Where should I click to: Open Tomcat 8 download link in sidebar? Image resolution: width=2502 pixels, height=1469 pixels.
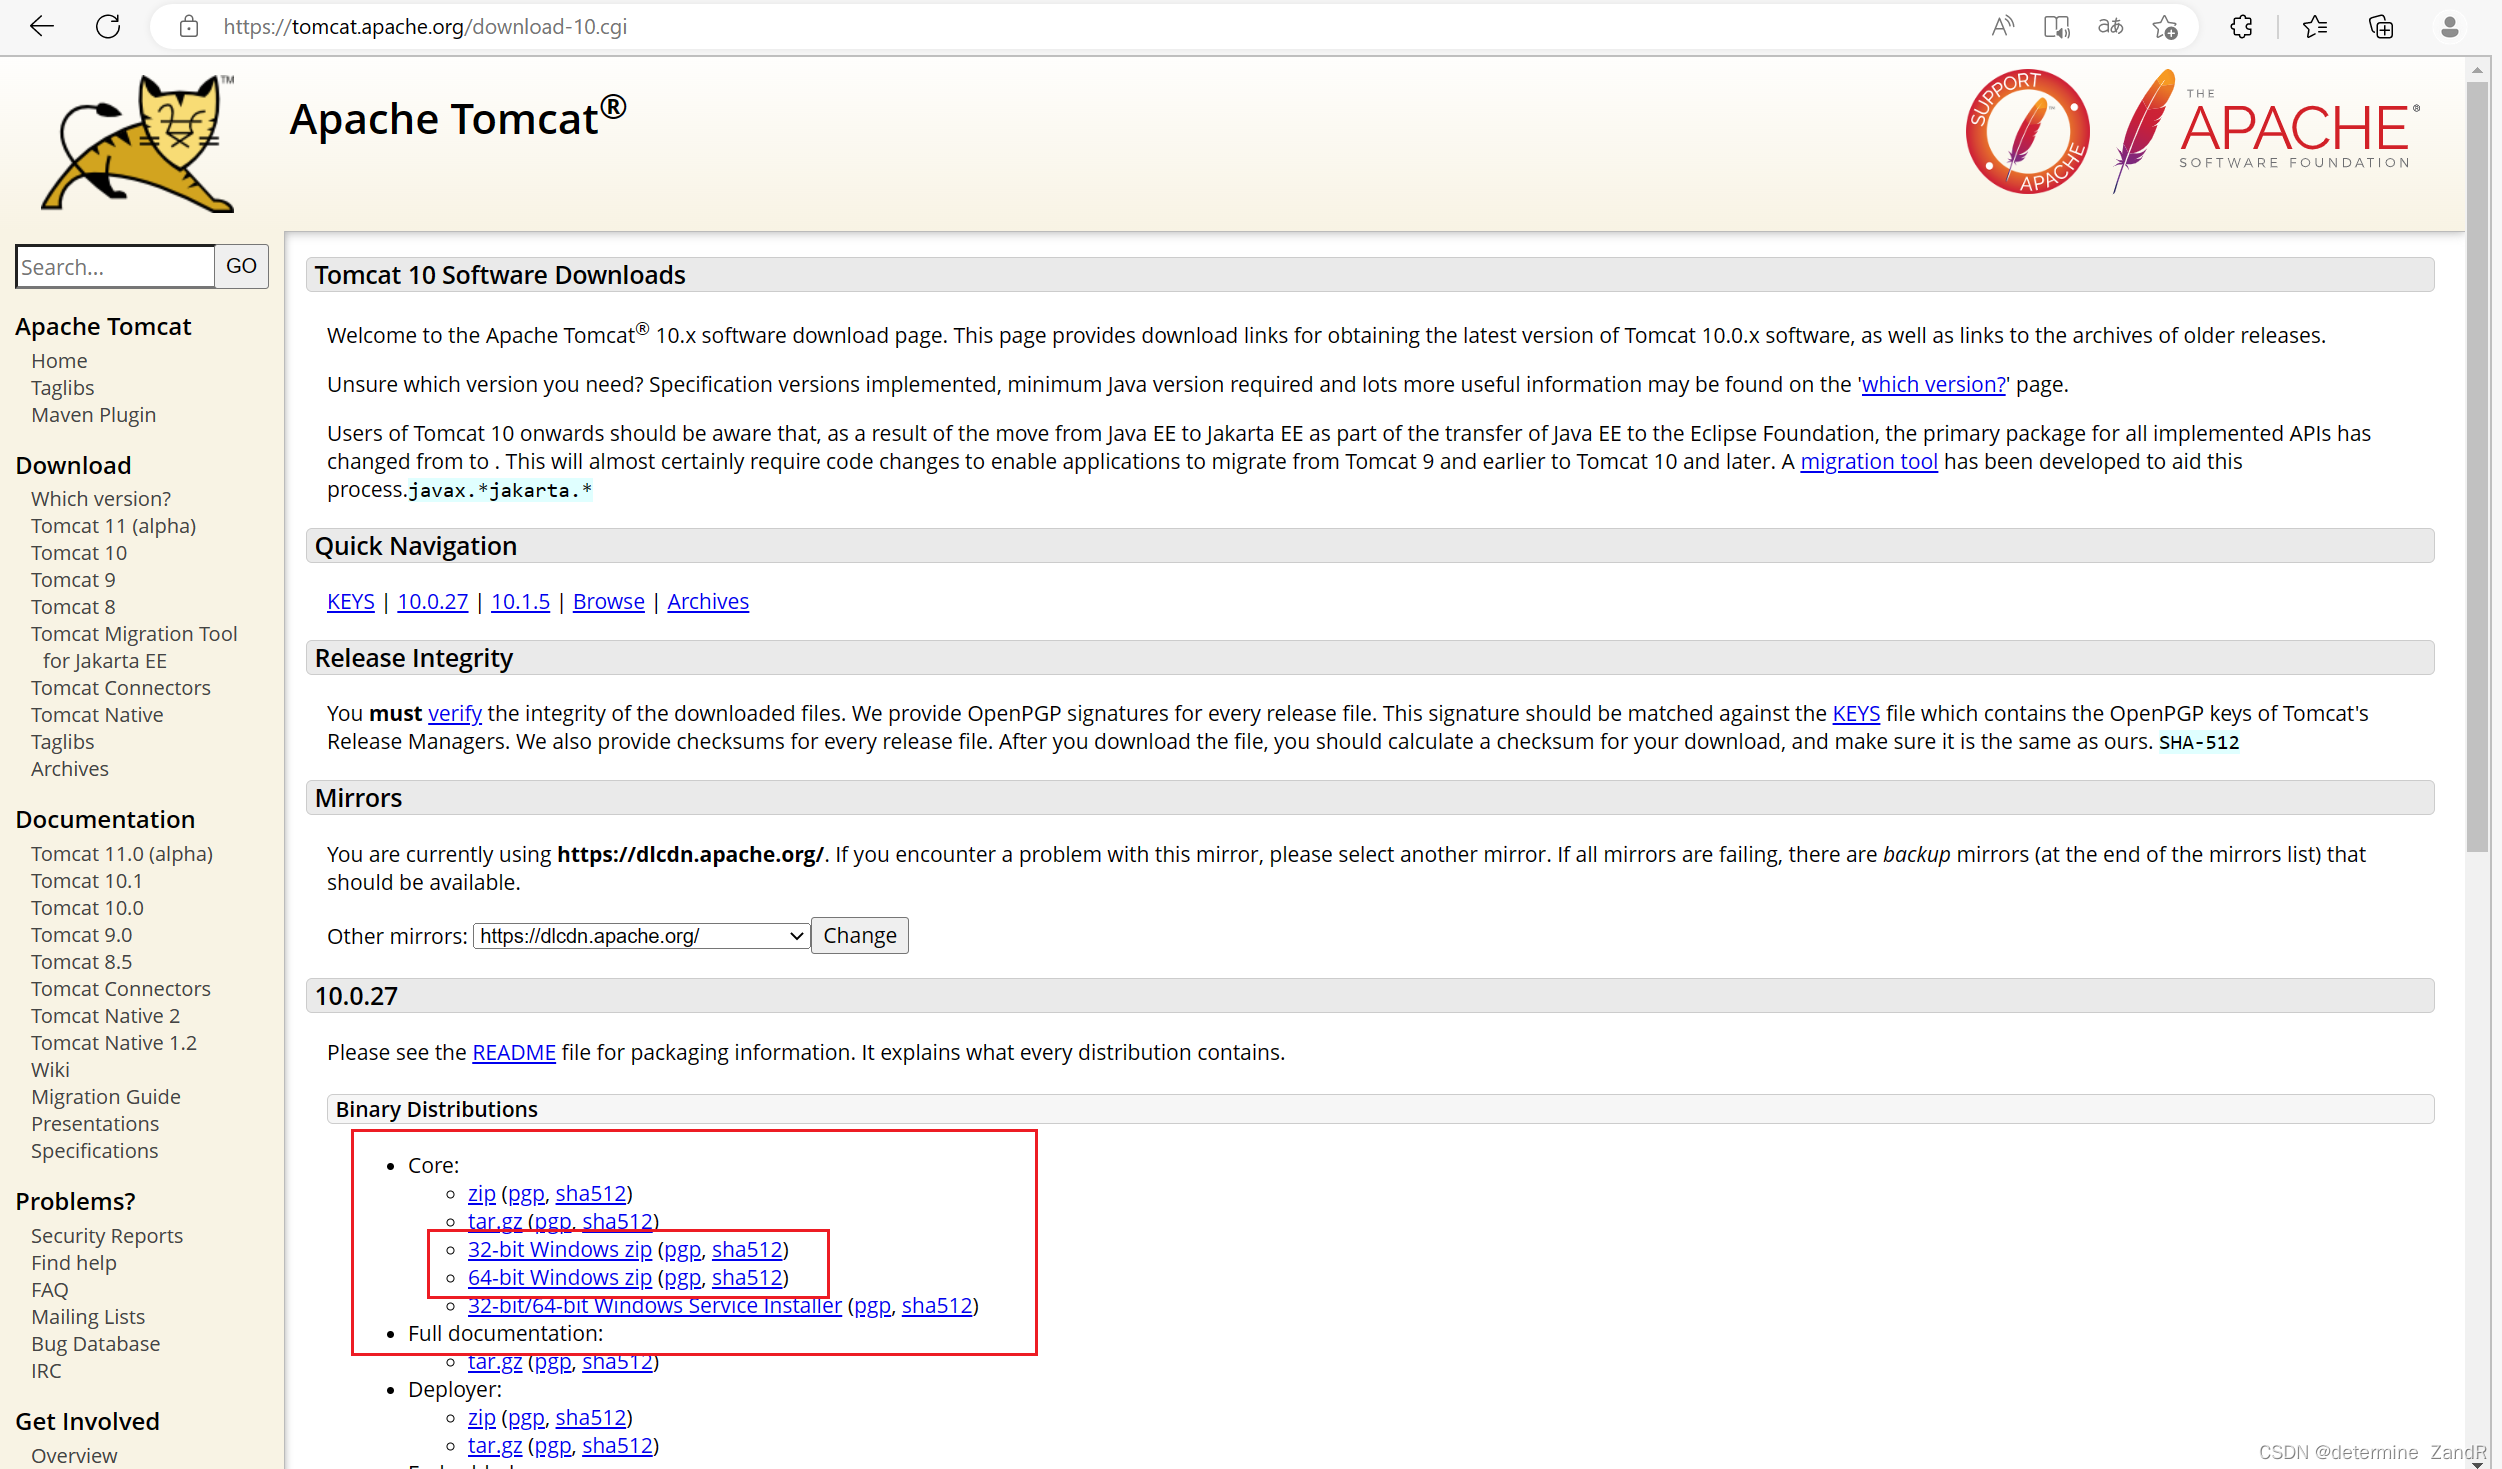[x=73, y=606]
